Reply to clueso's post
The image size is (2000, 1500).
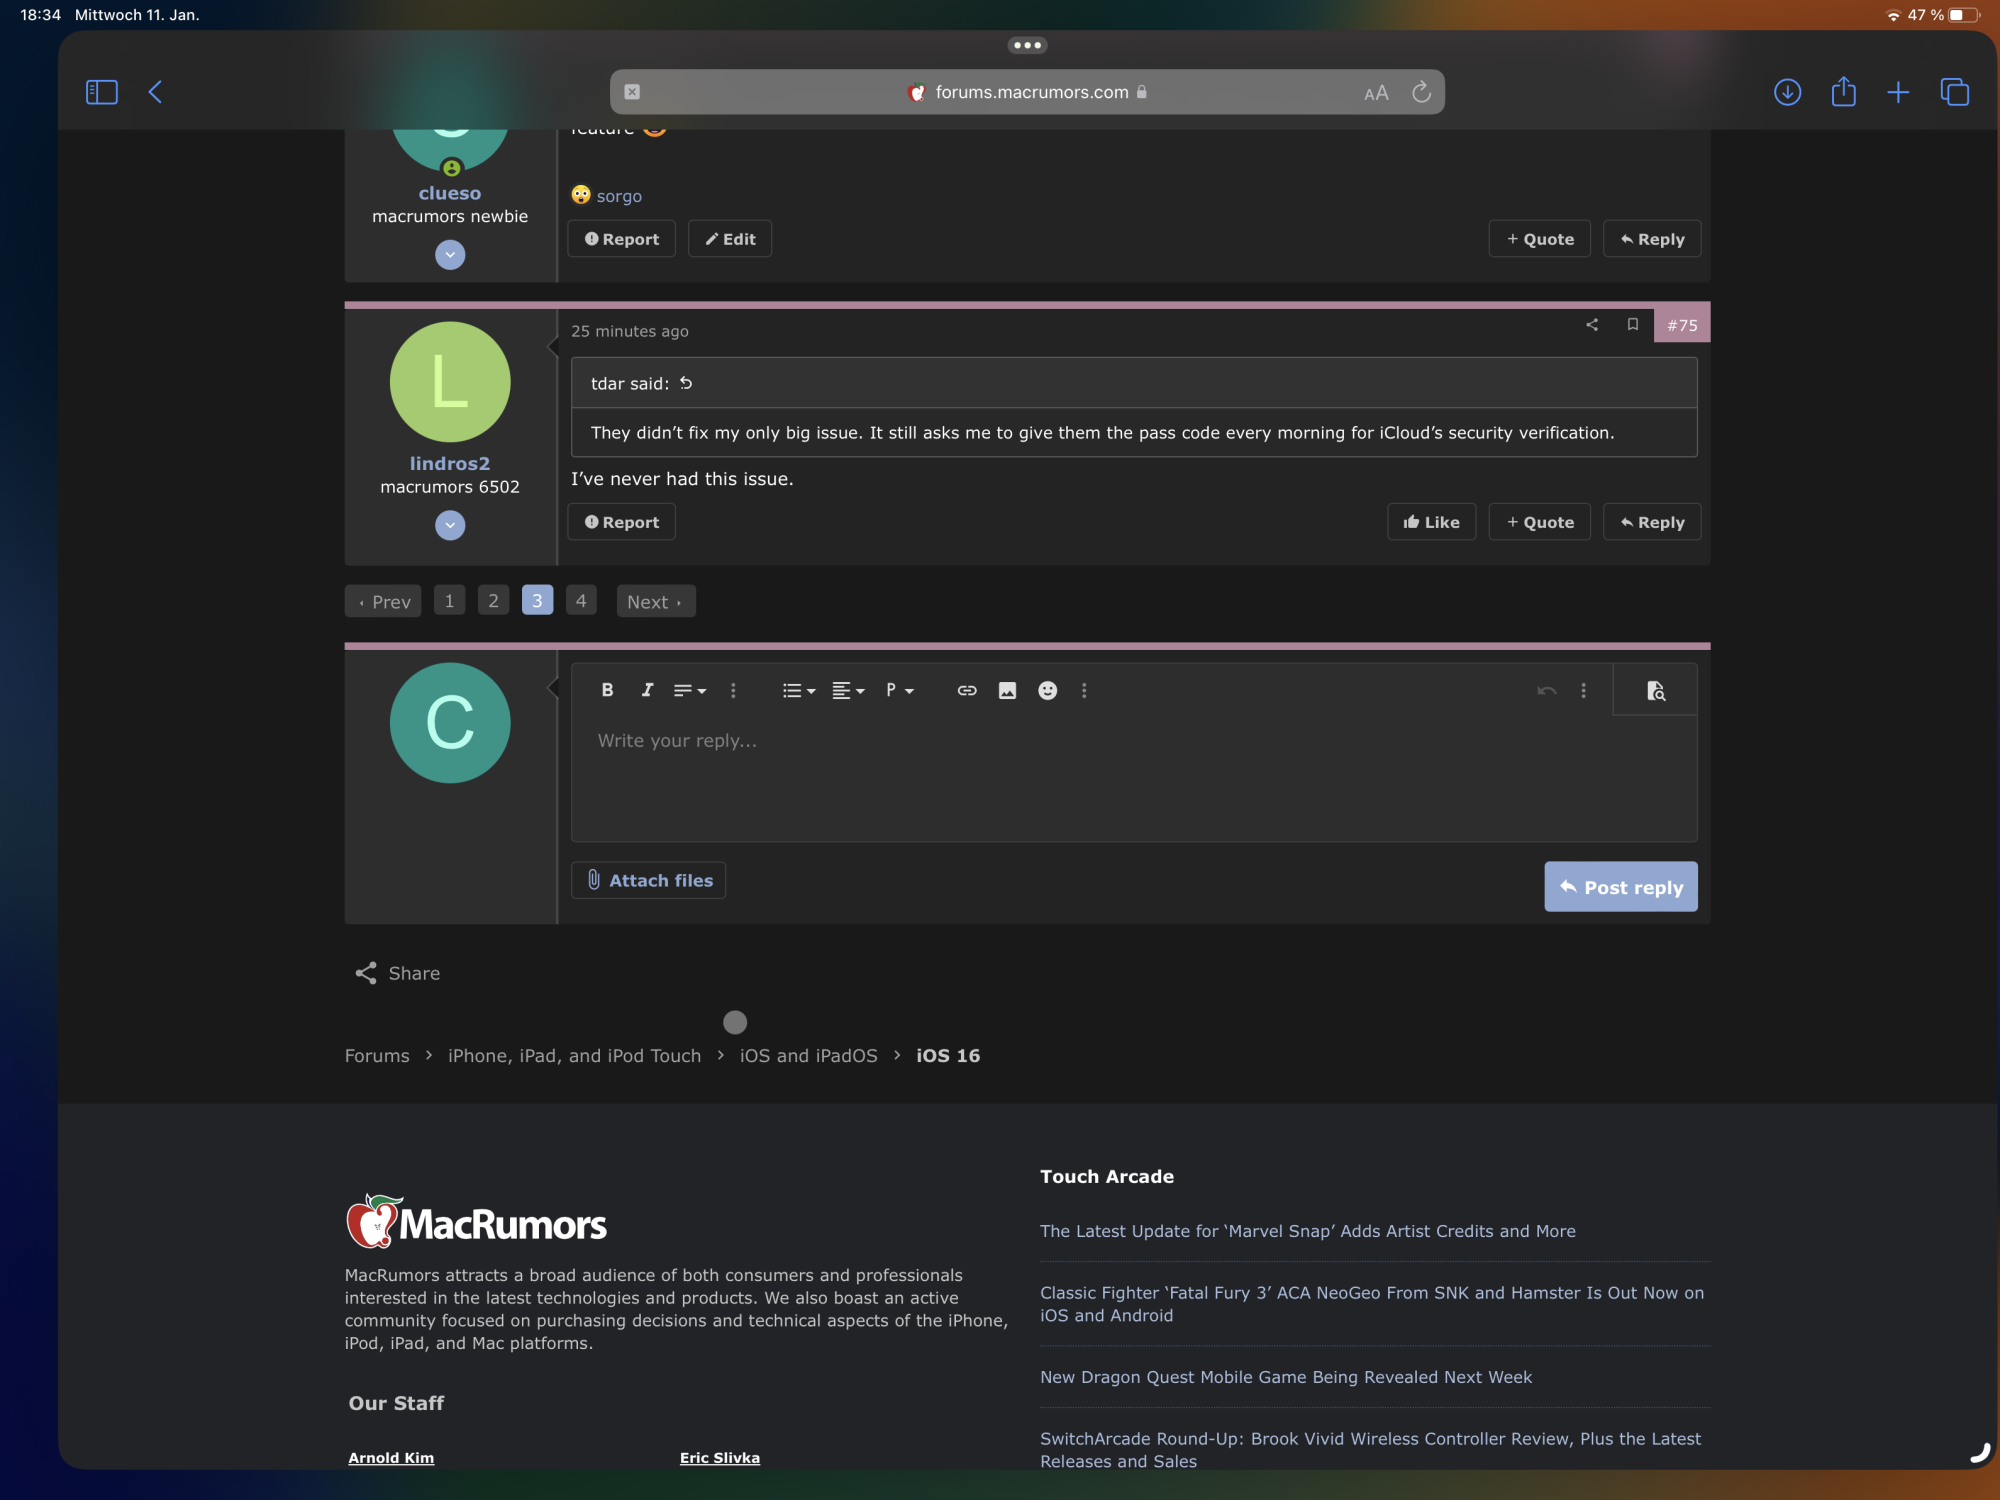coord(1652,239)
